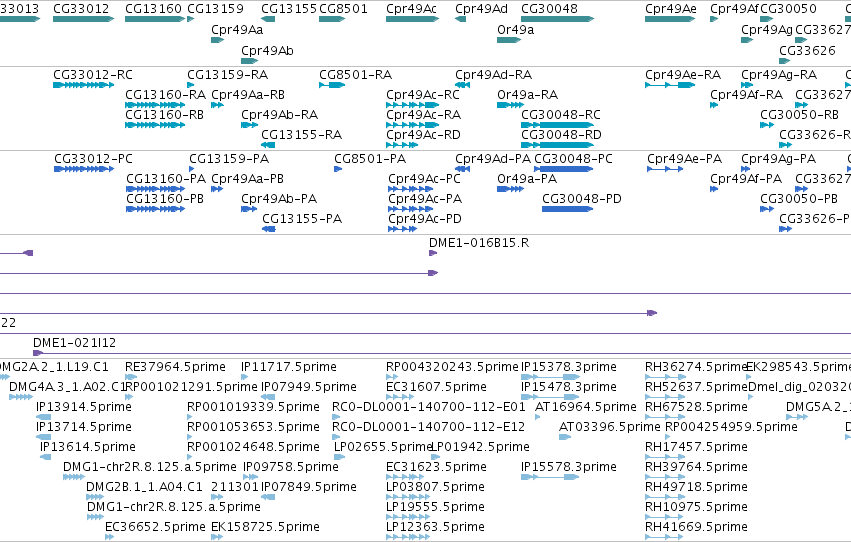Click the Cpr49Aa-RB transcript label

248,95
